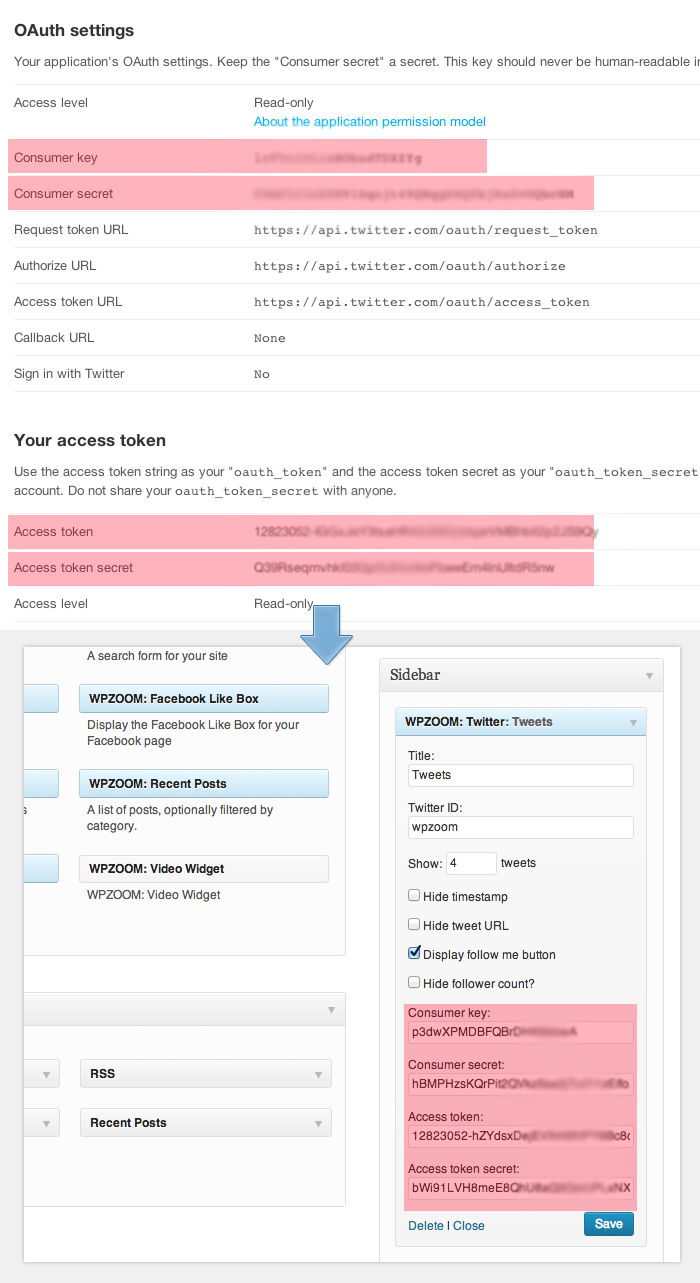Click the Read-only value under OAuth settings
This screenshot has height=1283, width=700.
[284, 103]
